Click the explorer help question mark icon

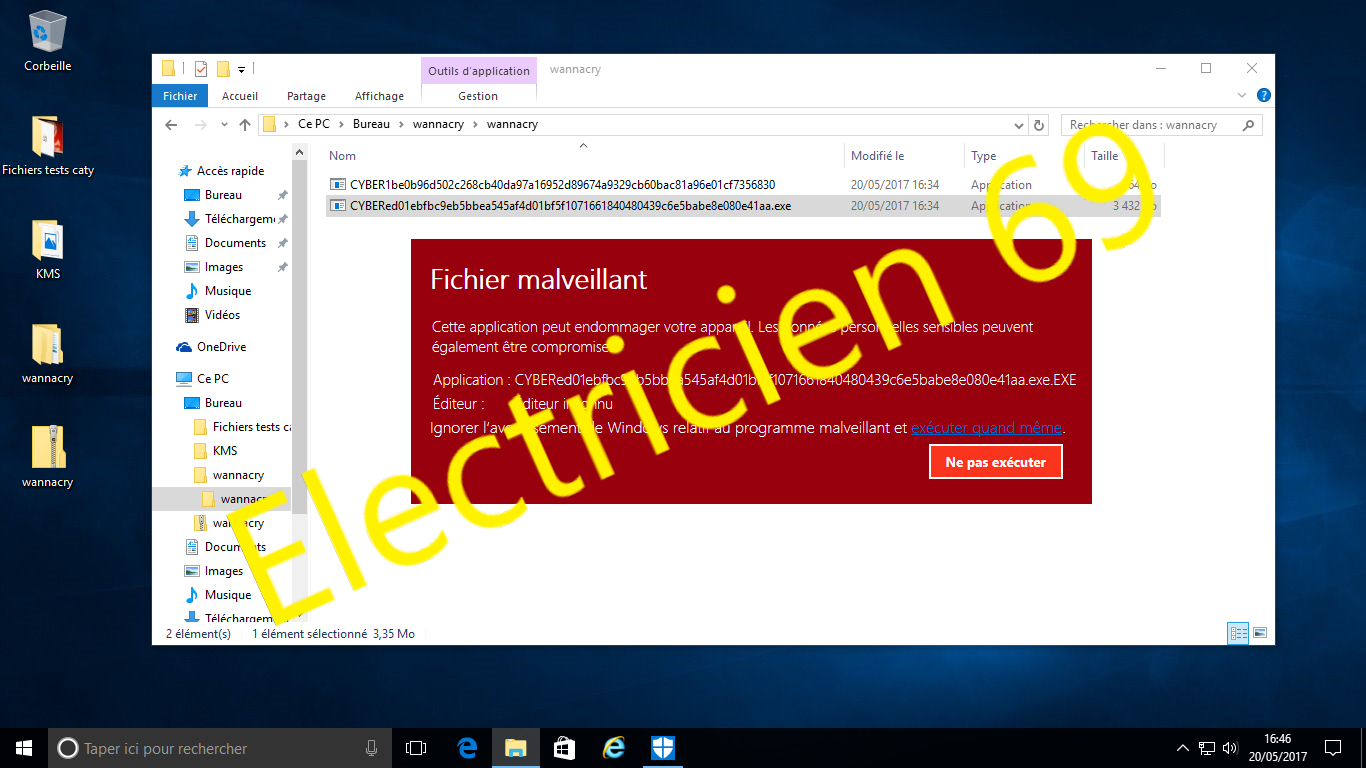click(1263, 96)
